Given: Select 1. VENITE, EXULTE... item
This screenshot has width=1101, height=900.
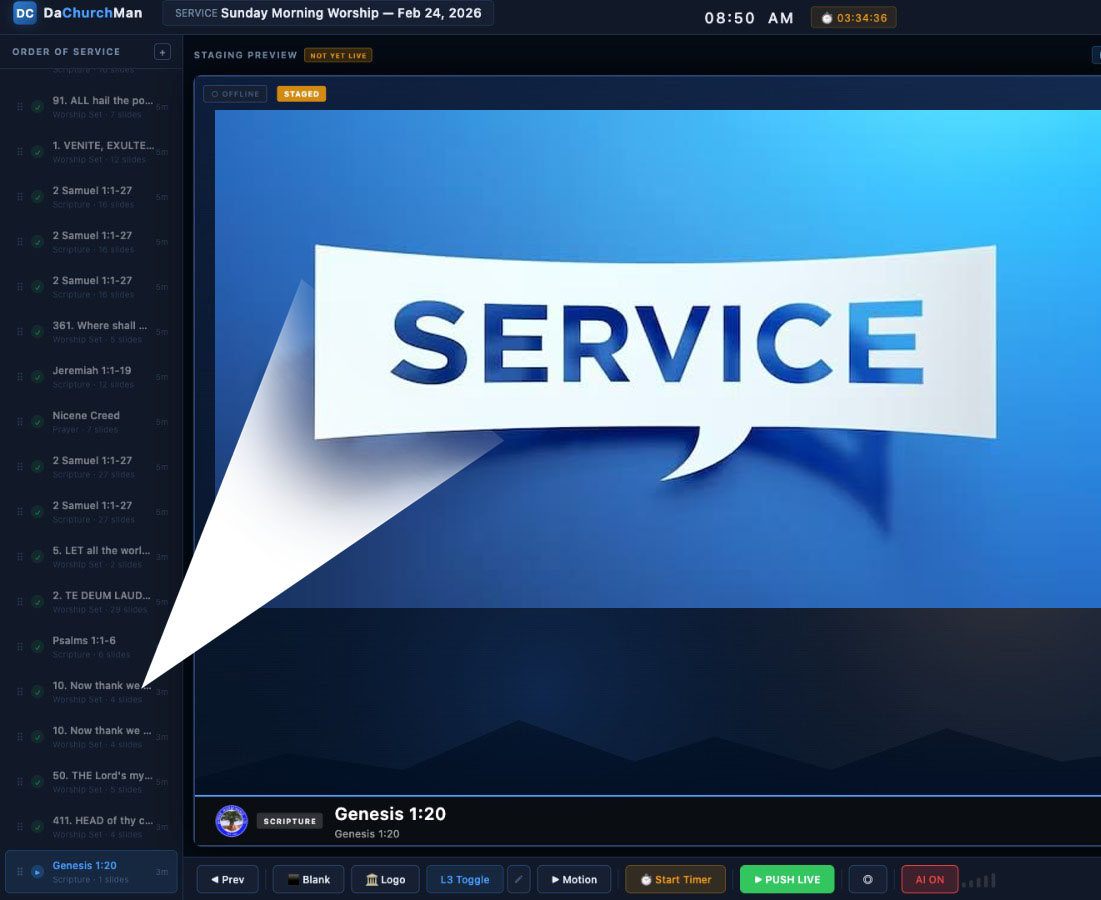Looking at the screenshot, I should (91, 152).
